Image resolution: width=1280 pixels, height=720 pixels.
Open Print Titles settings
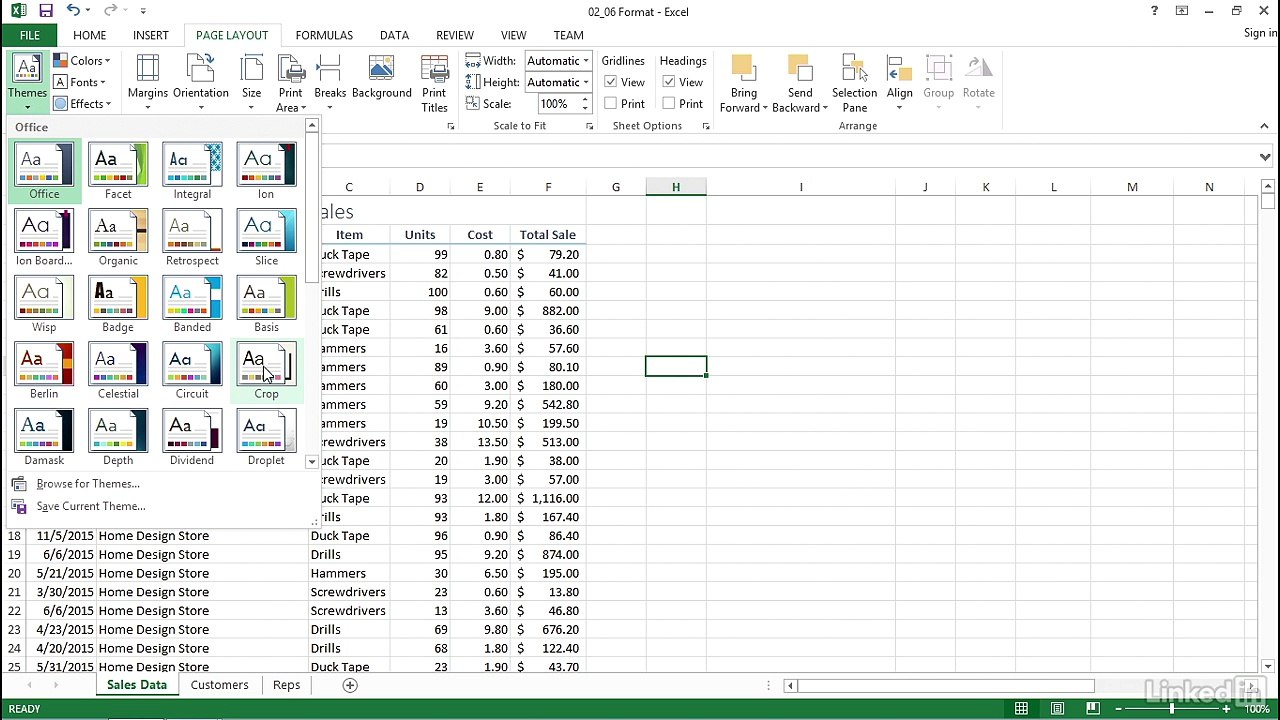(435, 82)
